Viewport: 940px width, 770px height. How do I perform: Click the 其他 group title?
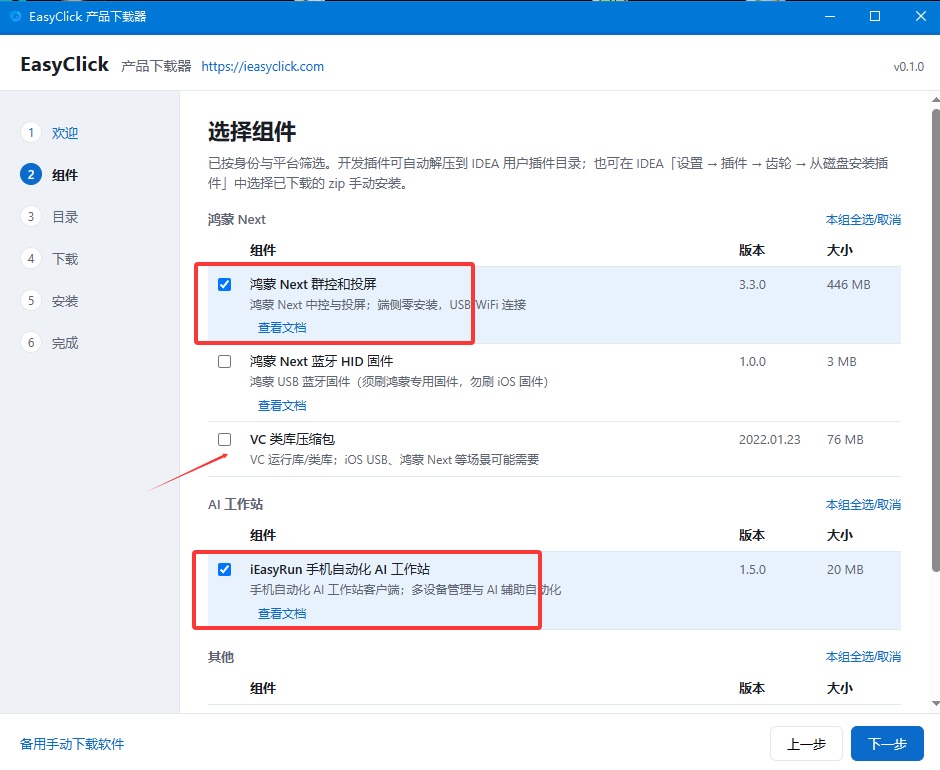[x=221, y=657]
